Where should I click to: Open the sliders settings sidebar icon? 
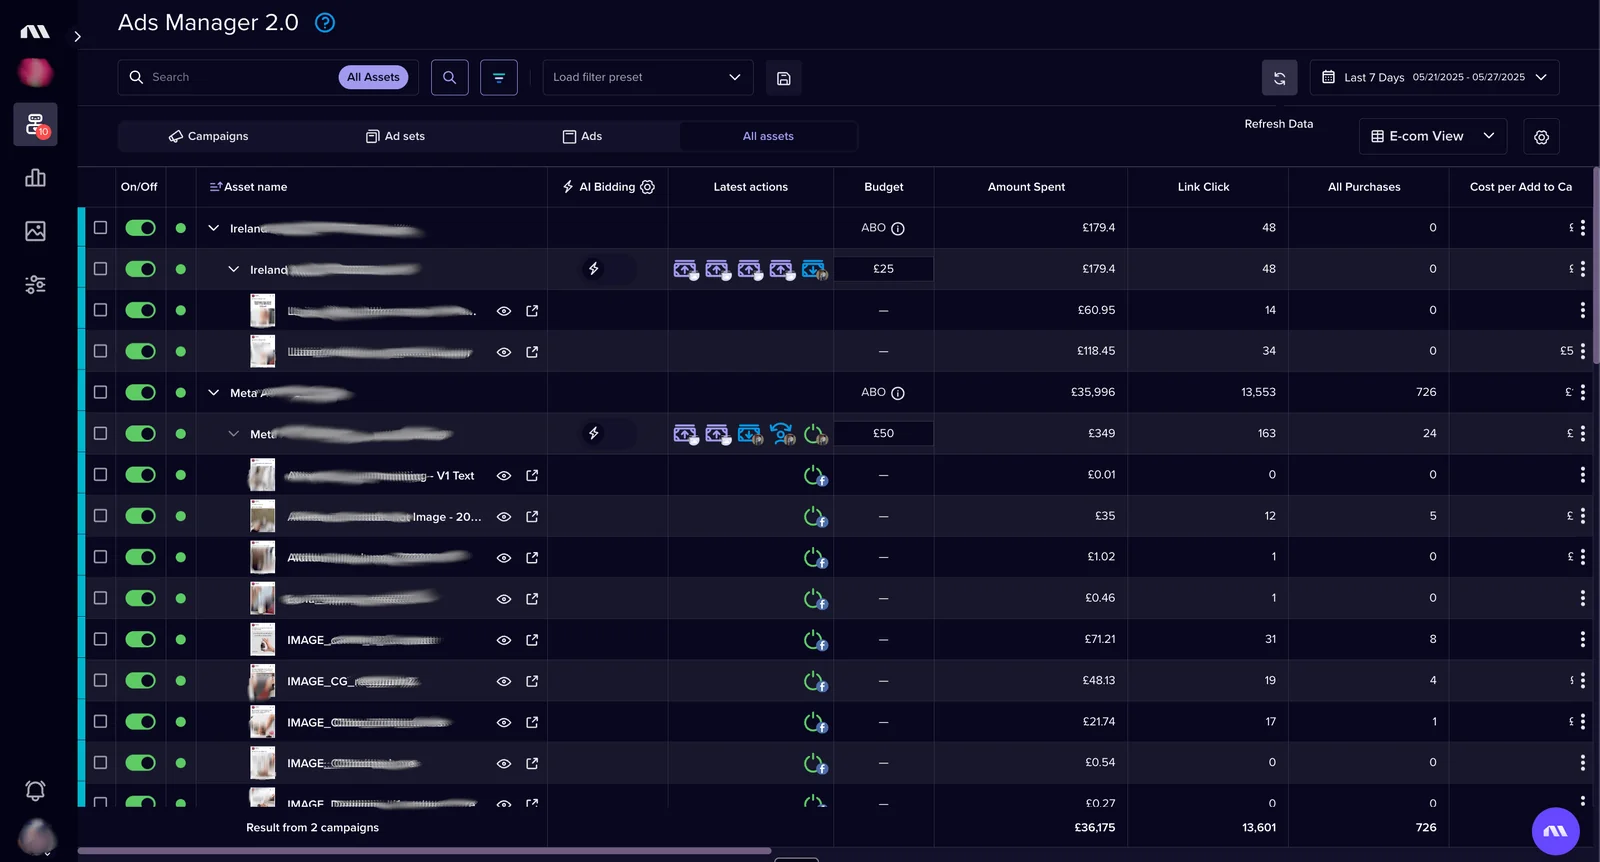35,285
